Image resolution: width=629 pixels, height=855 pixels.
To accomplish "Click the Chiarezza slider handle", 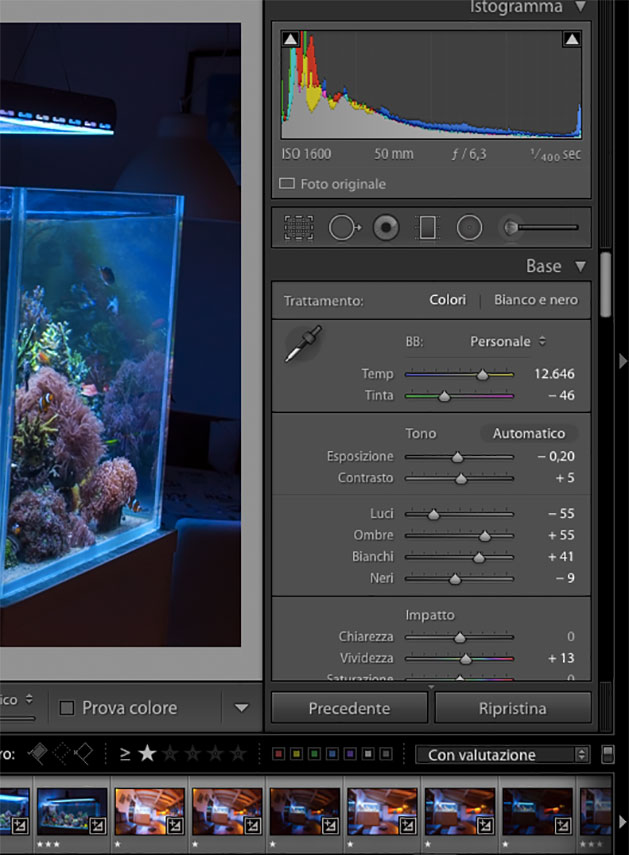I will tap(459, 637).
